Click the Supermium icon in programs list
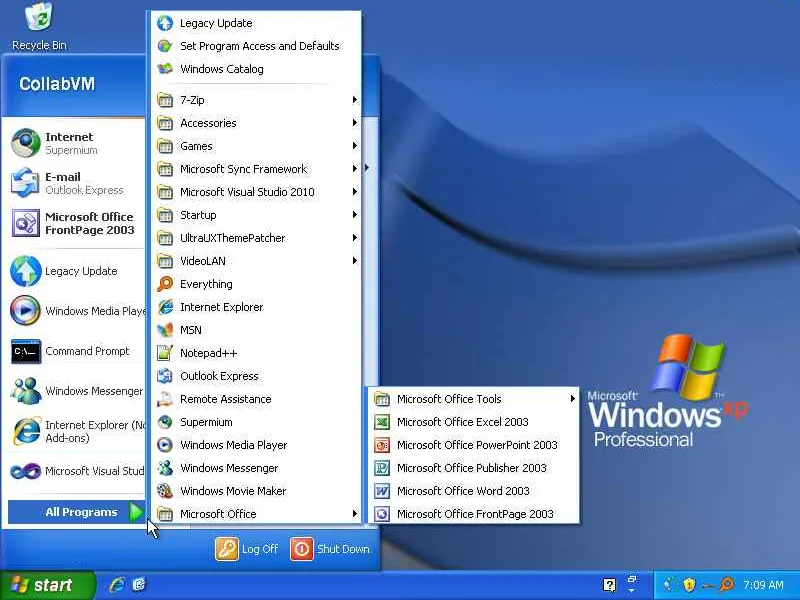 tap(165, 422)
